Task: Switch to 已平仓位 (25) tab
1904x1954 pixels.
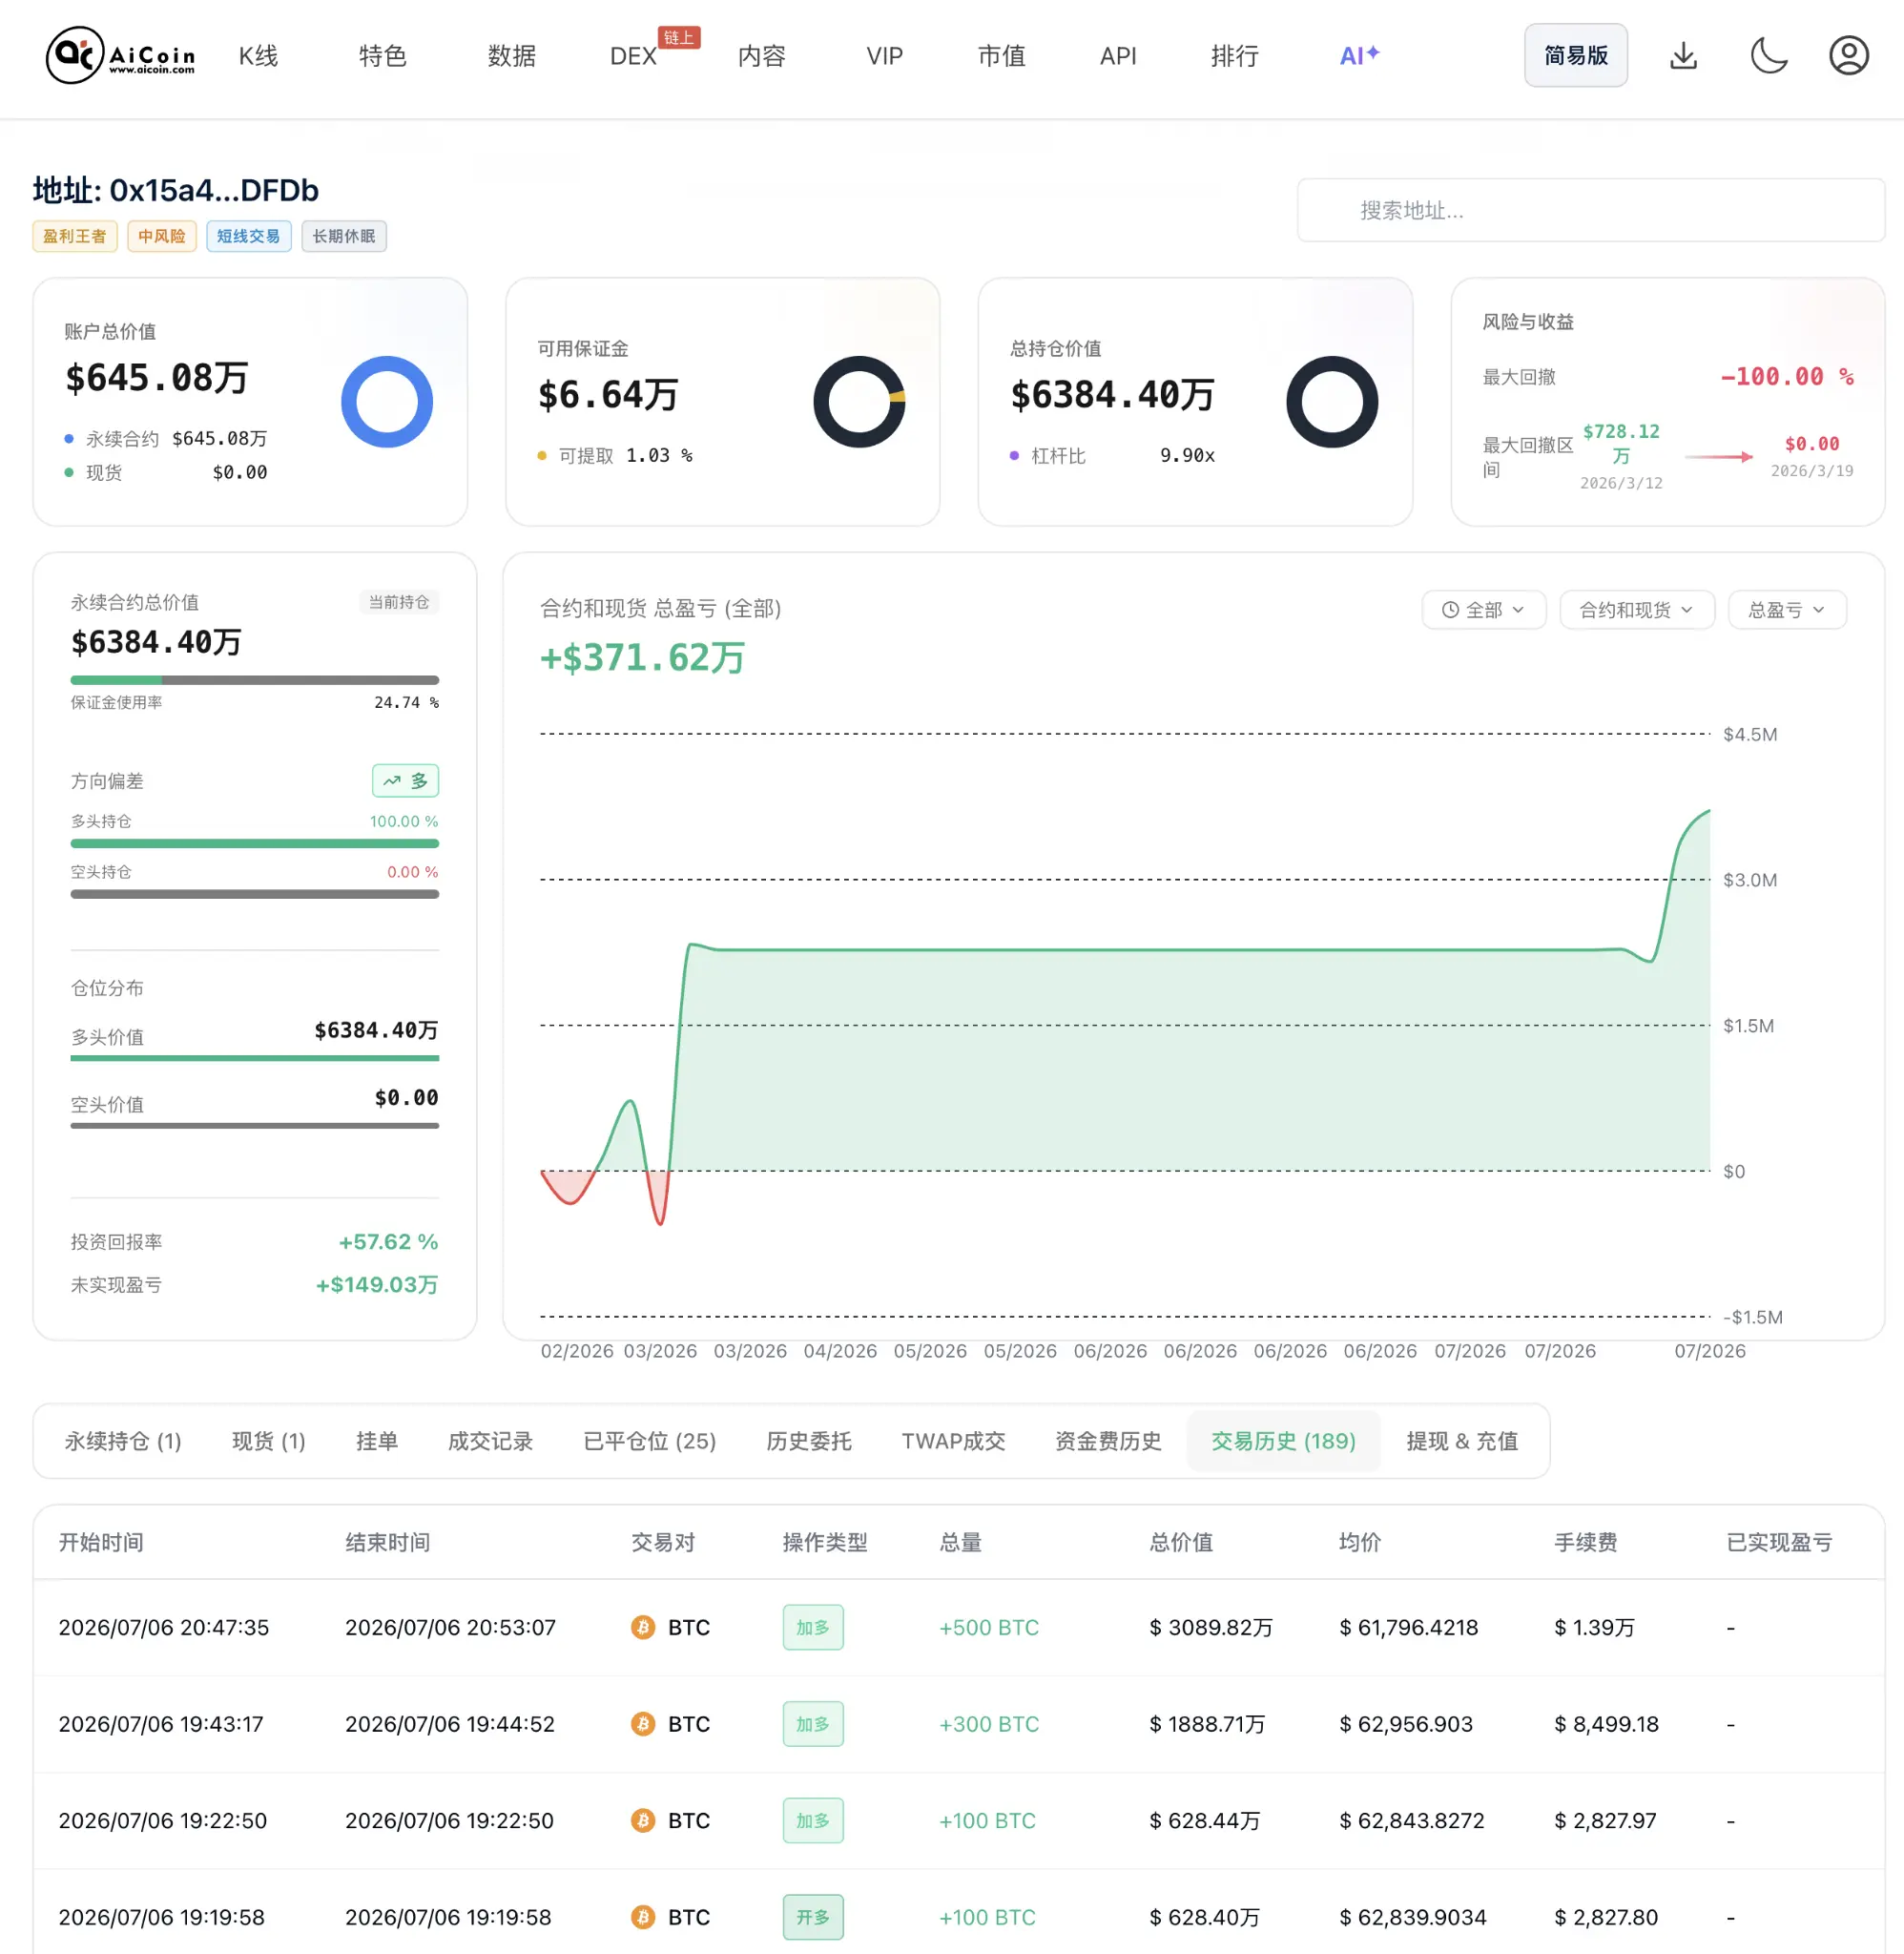Action: click(x=649, y=1441)
